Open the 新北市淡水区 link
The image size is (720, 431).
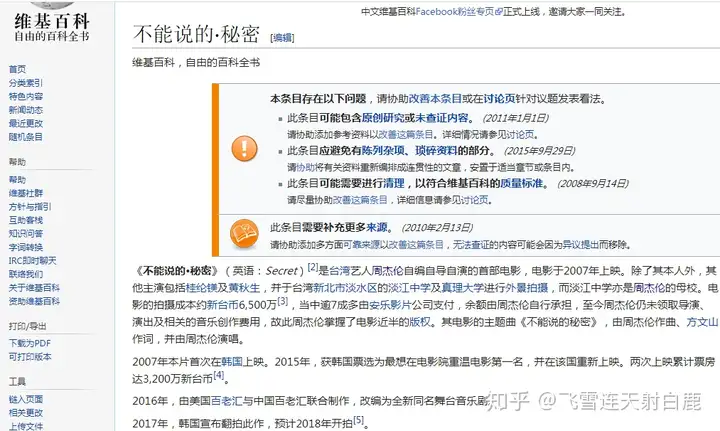tap(345, 288)
